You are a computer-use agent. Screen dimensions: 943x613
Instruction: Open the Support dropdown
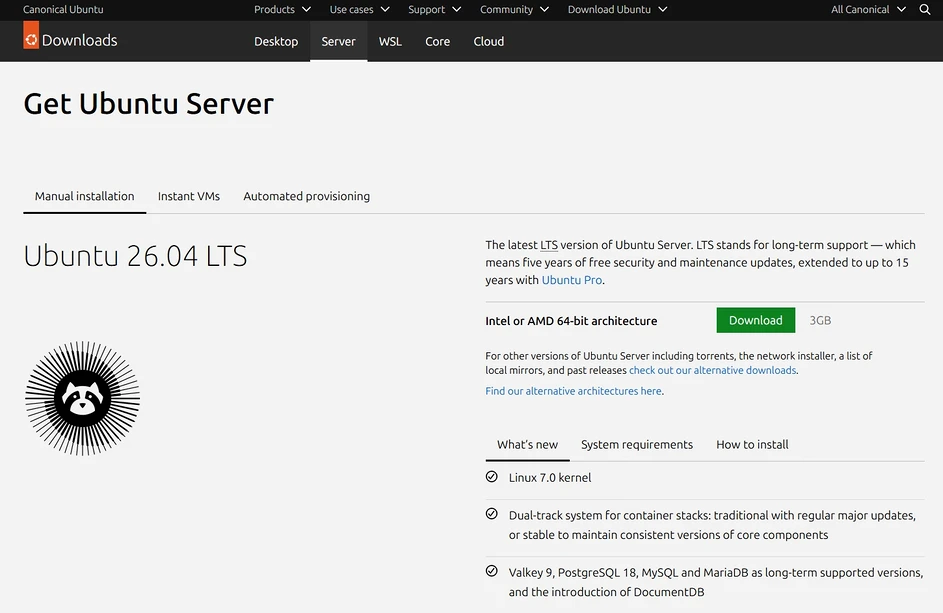[x=434, y=9]
